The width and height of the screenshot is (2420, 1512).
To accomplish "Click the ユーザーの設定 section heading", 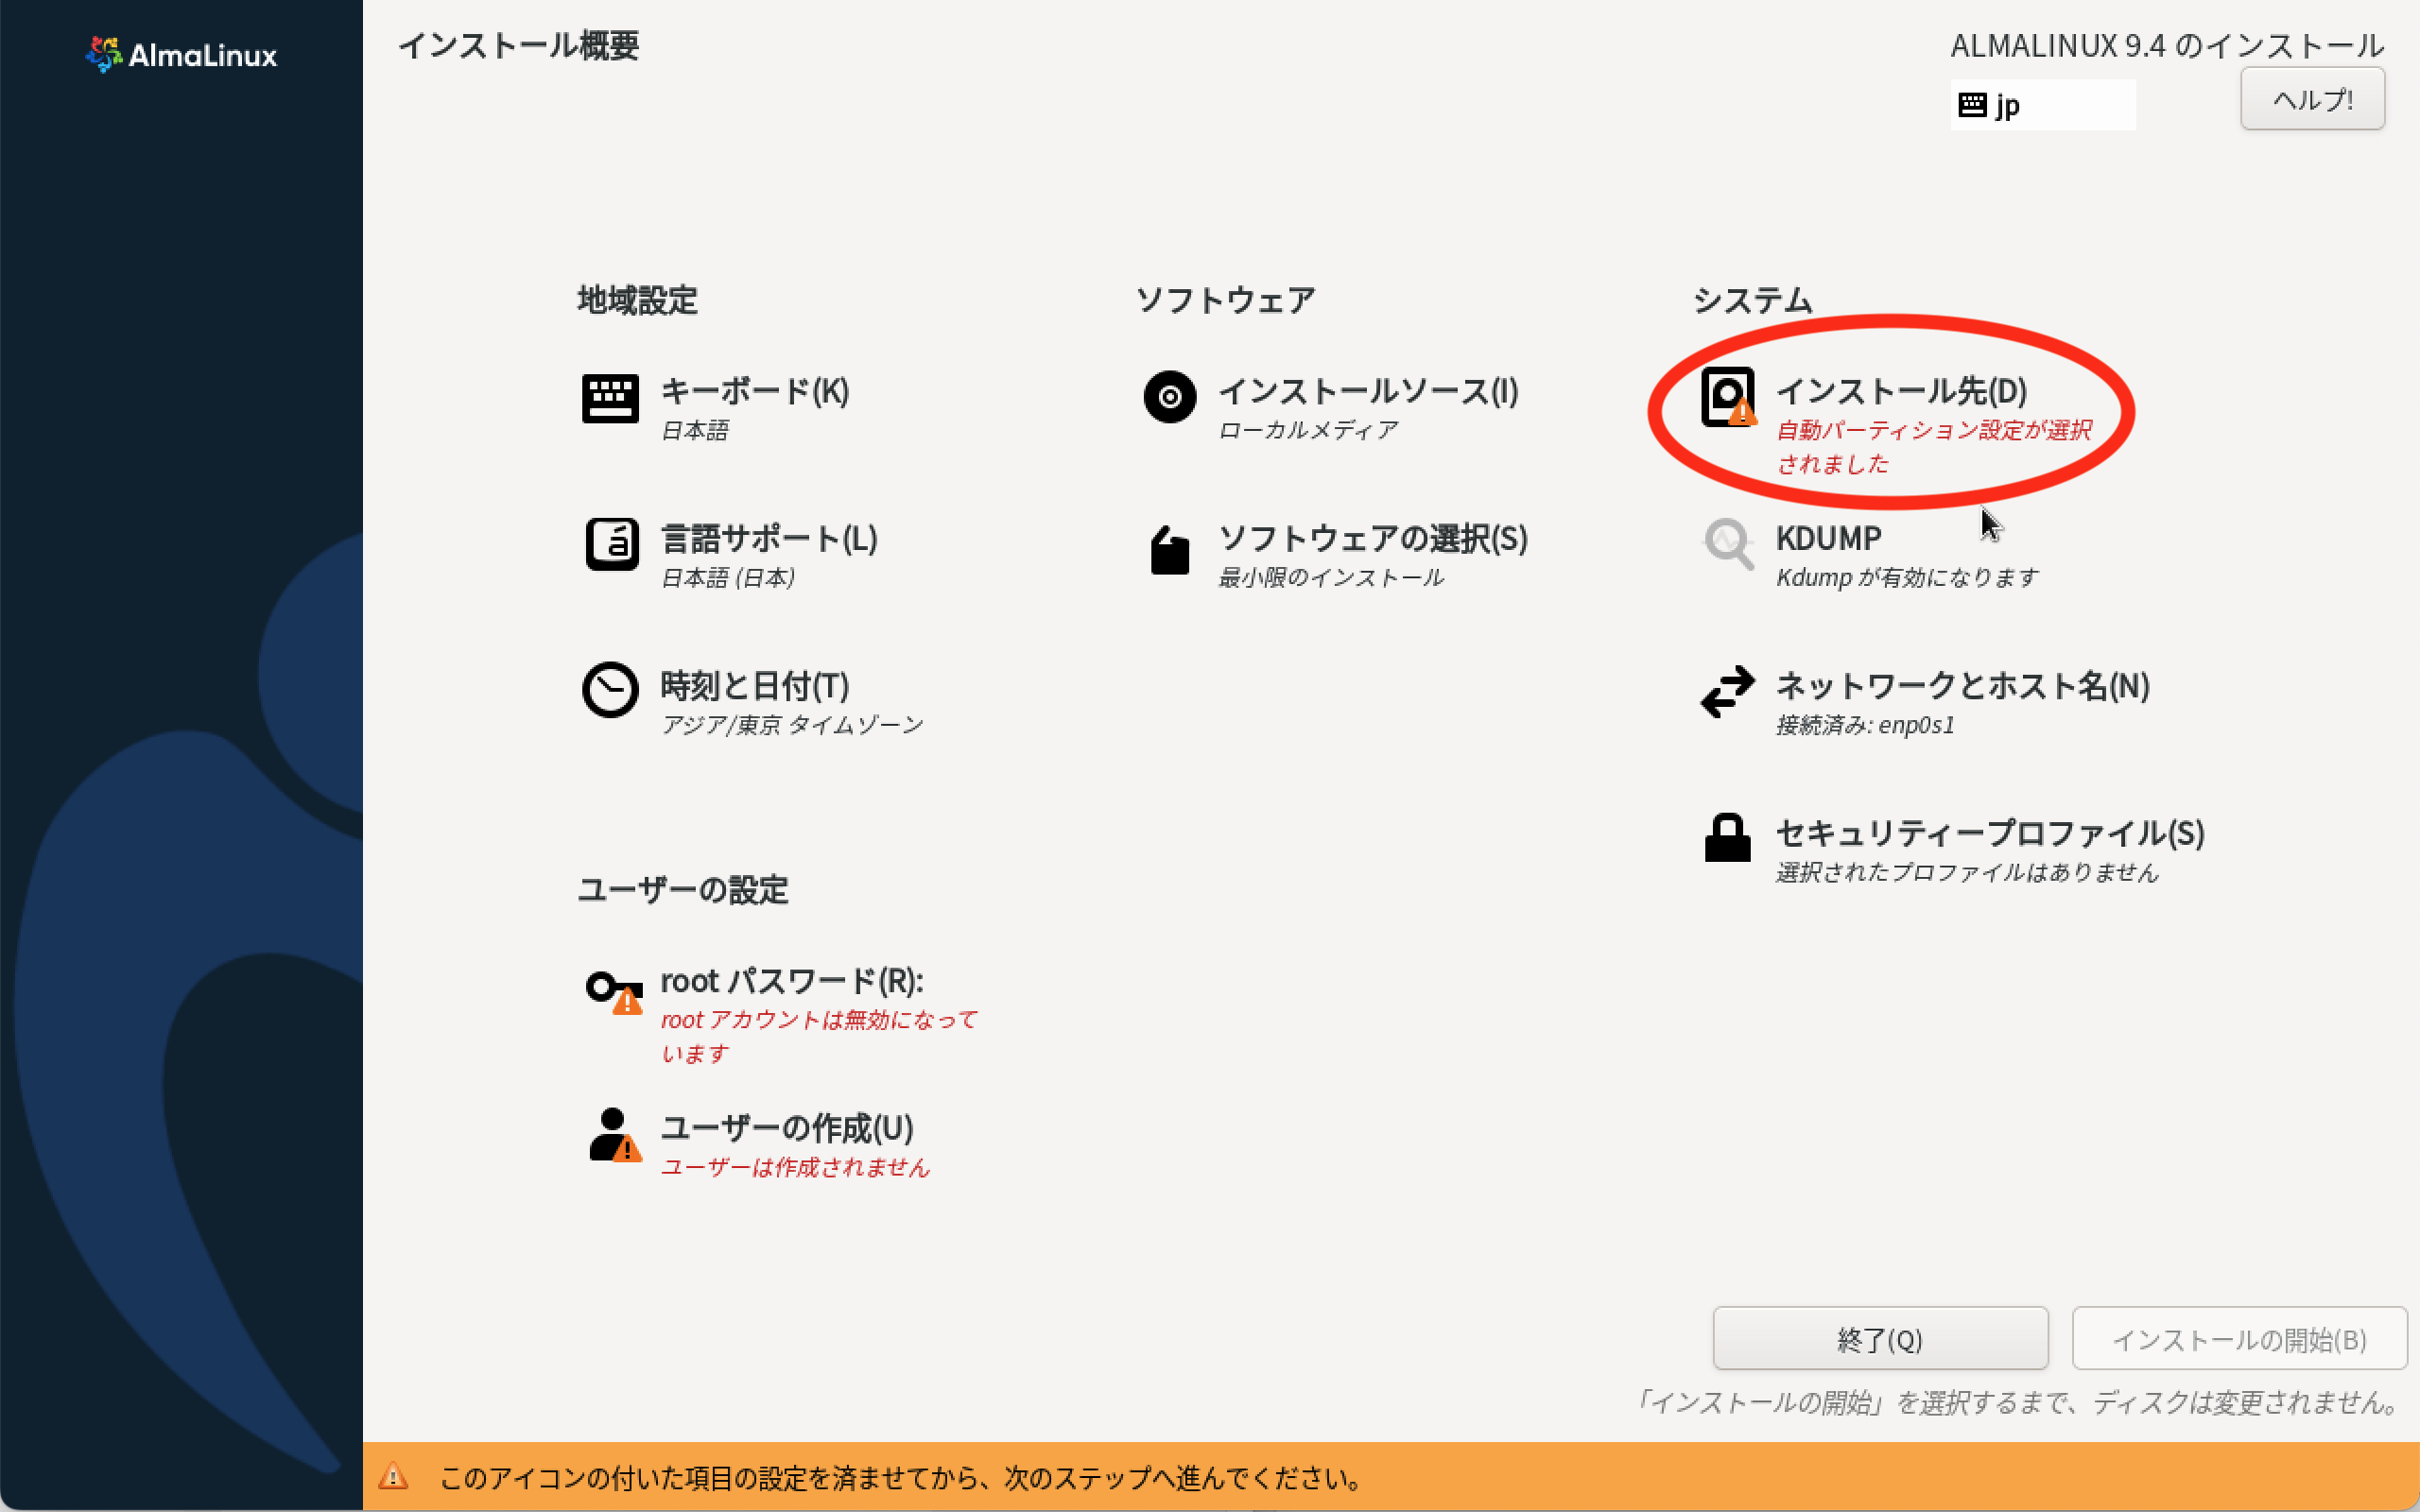I will point(683,889).
